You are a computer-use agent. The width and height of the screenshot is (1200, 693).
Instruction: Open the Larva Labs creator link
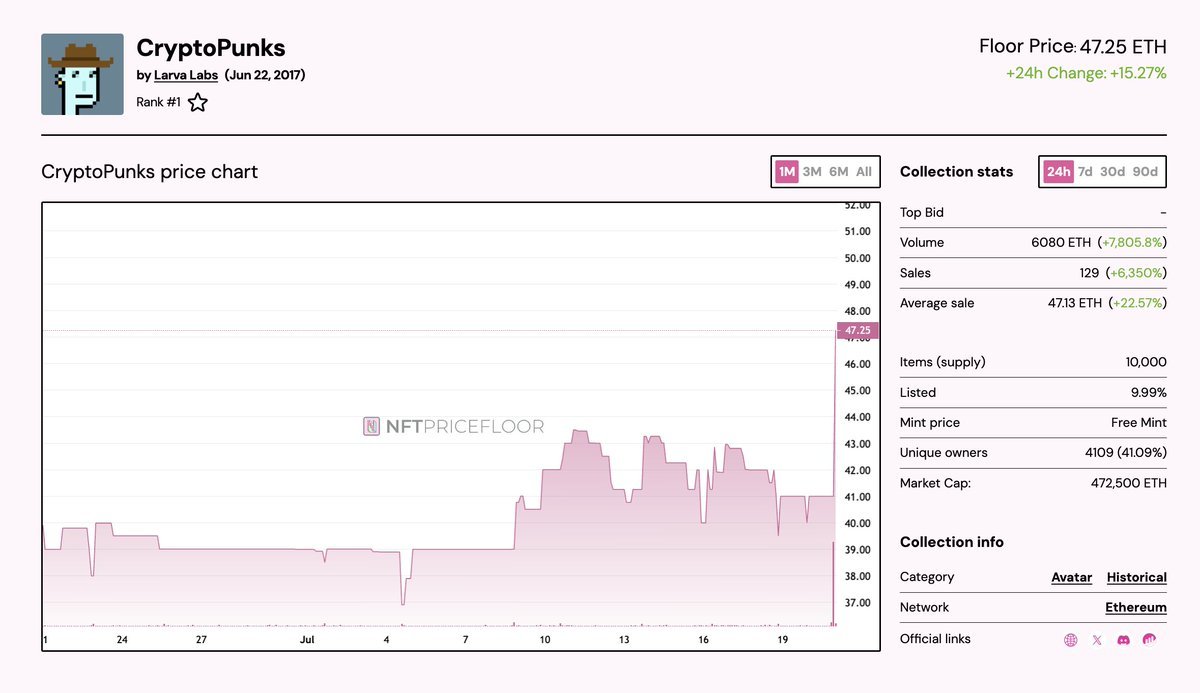186,75
